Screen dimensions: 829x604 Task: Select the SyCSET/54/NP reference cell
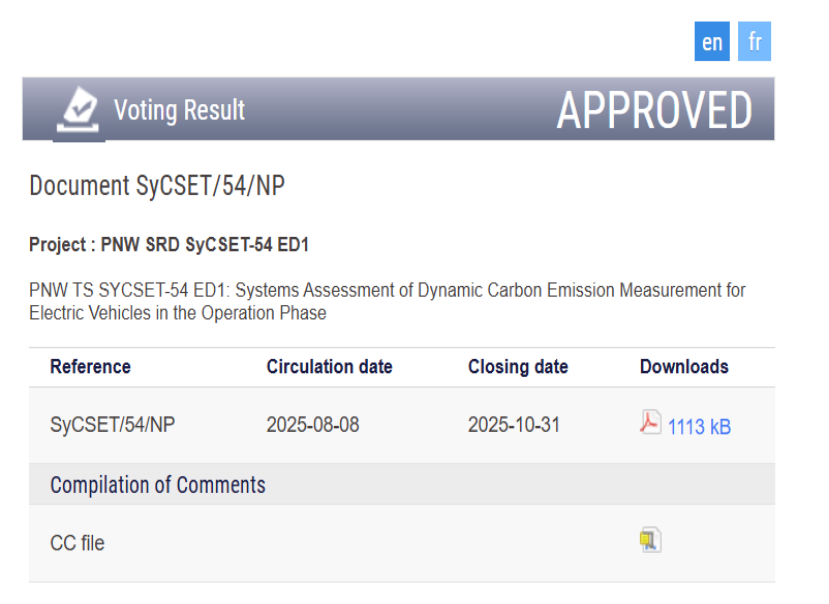[x=112, y=425]
